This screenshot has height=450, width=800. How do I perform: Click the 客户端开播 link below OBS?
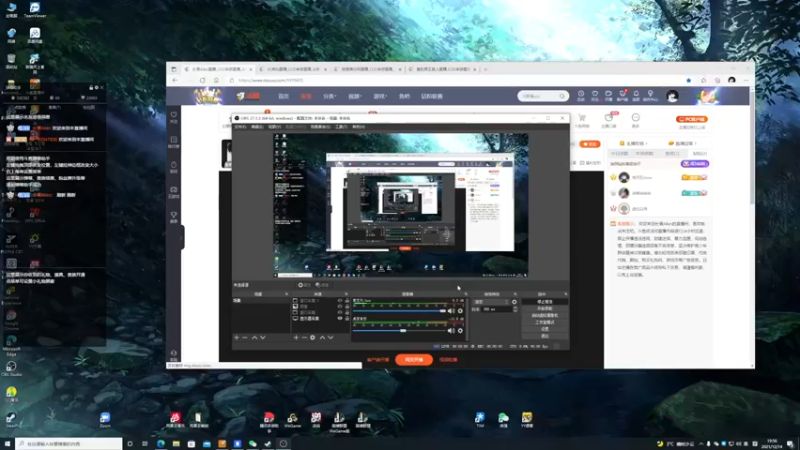(378, 360)
